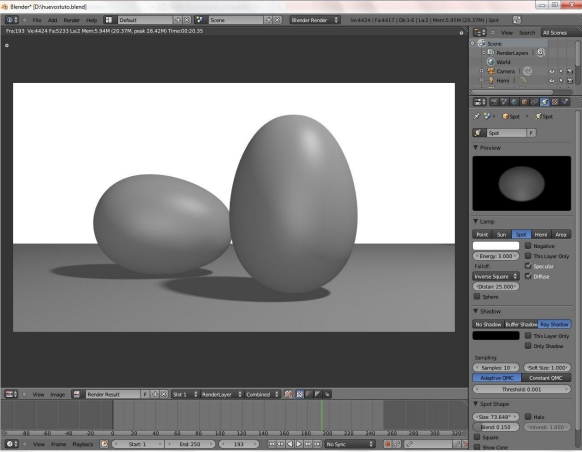582x452 pixels.
Task: Select the Area lamp type
Action: [x=561, y=235]
